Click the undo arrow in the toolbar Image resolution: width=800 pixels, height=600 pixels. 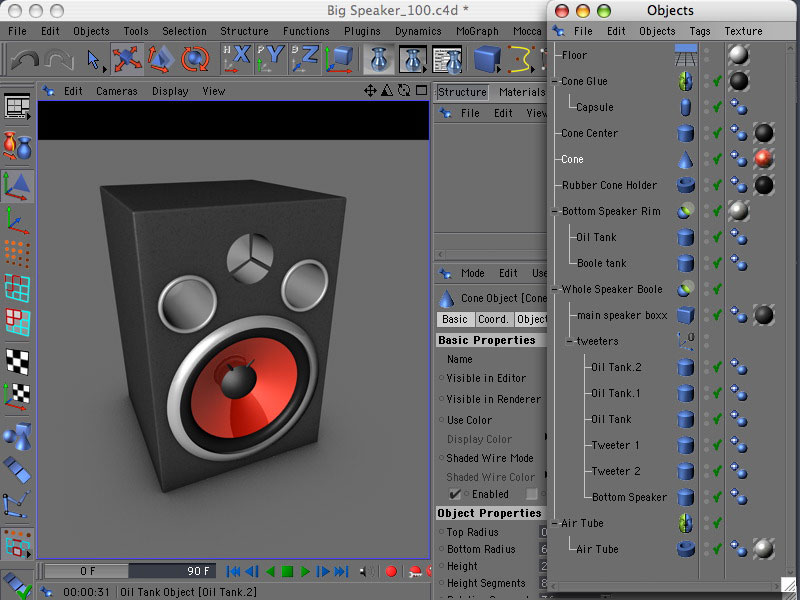pos(25,60)
